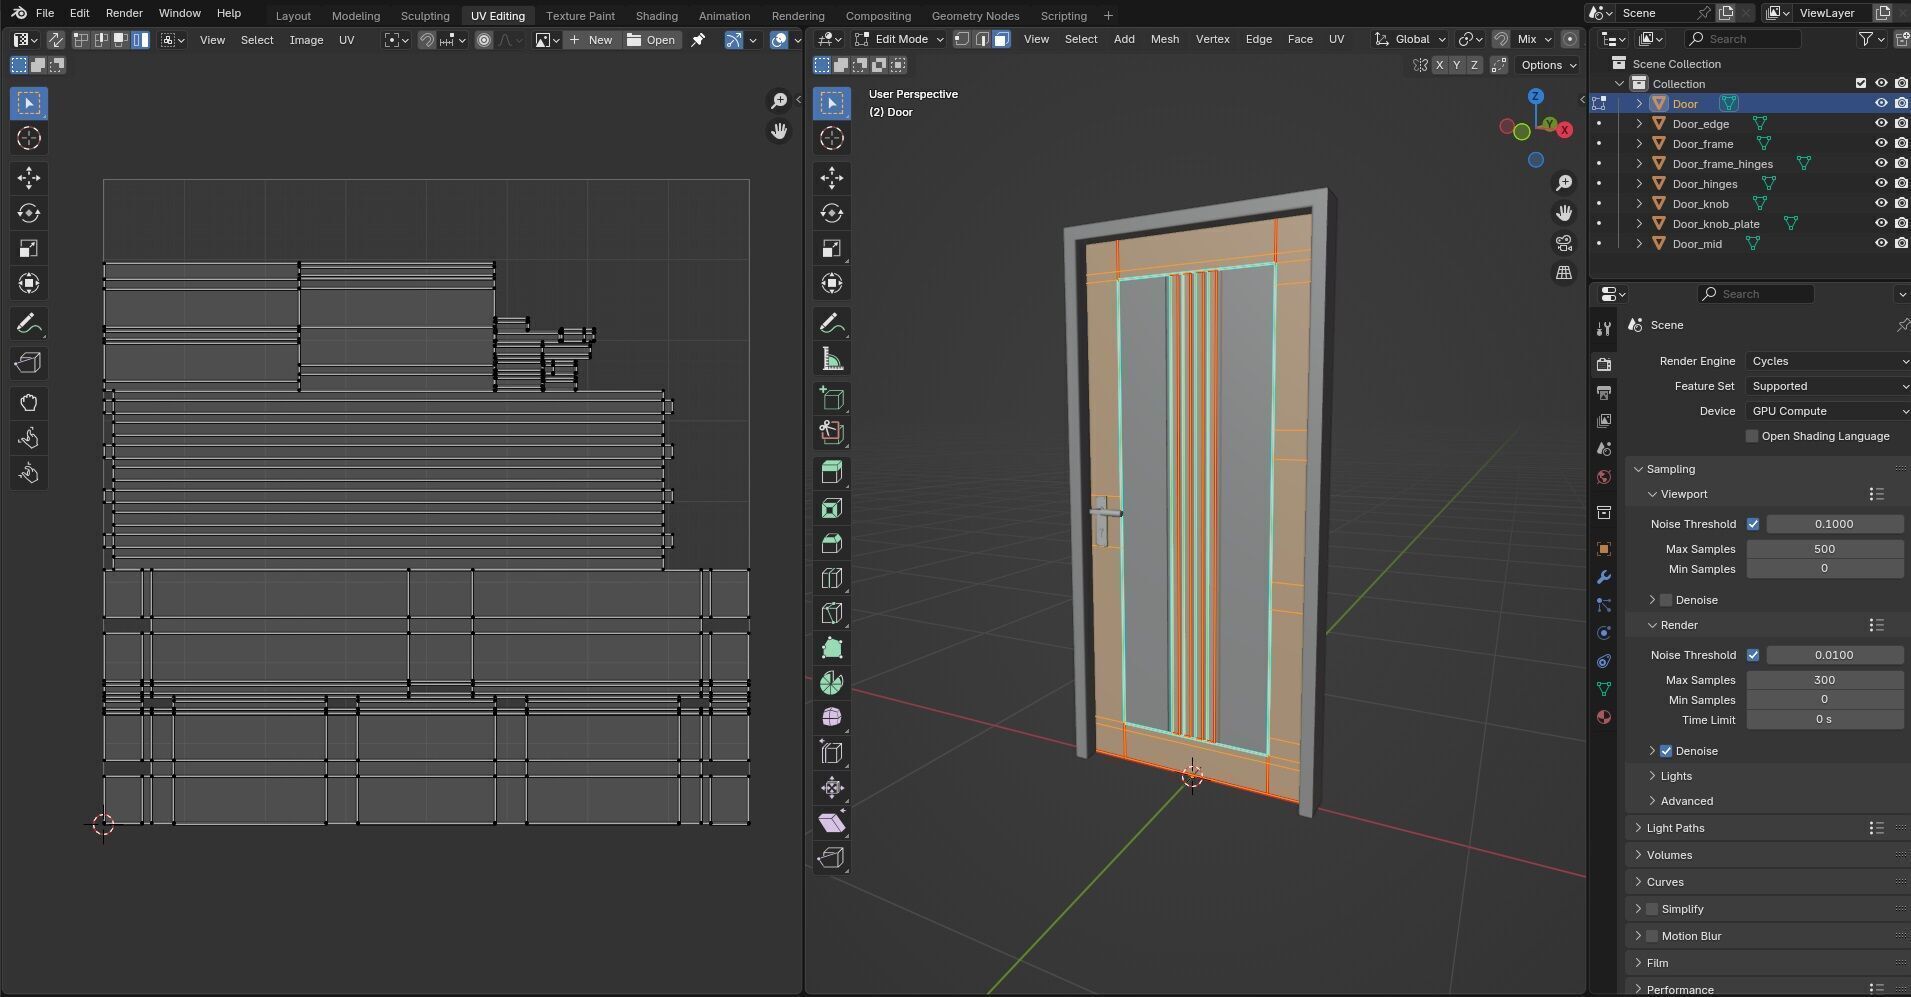Disable Door_mid in renders

tap(1901, 243)
